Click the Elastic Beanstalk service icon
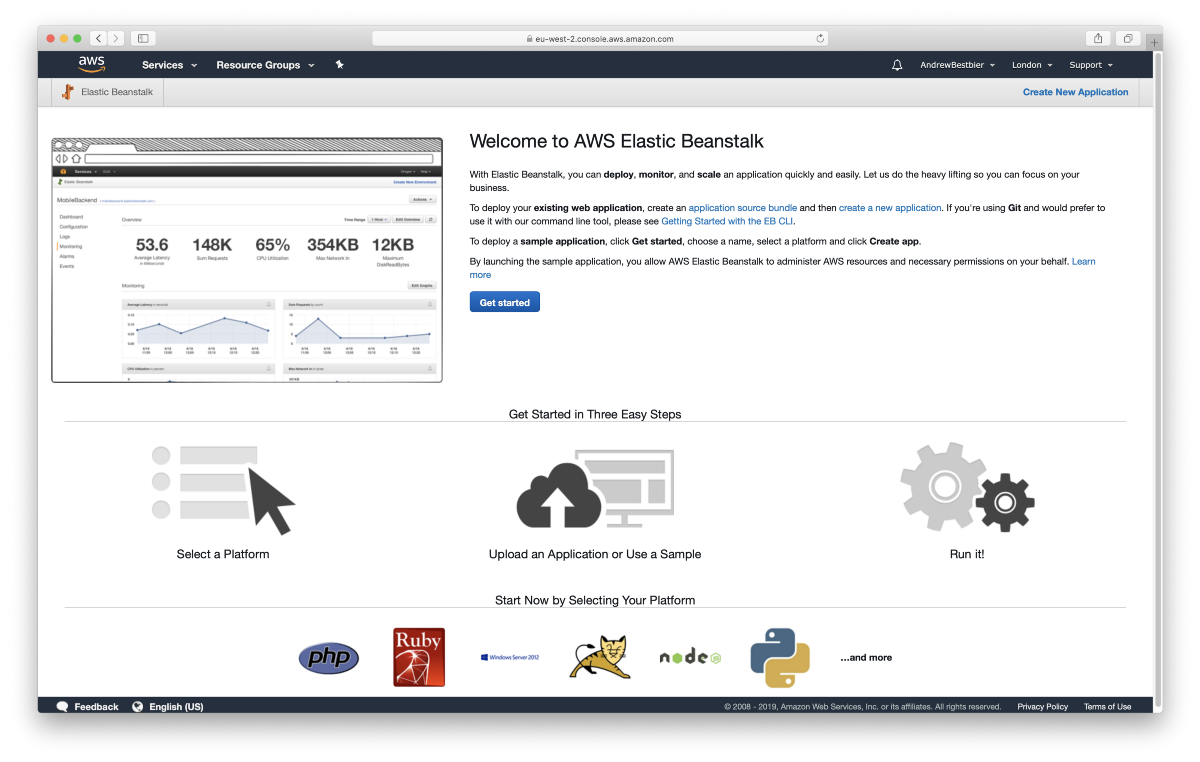1200x762 pixels. (x=68, y=92)
